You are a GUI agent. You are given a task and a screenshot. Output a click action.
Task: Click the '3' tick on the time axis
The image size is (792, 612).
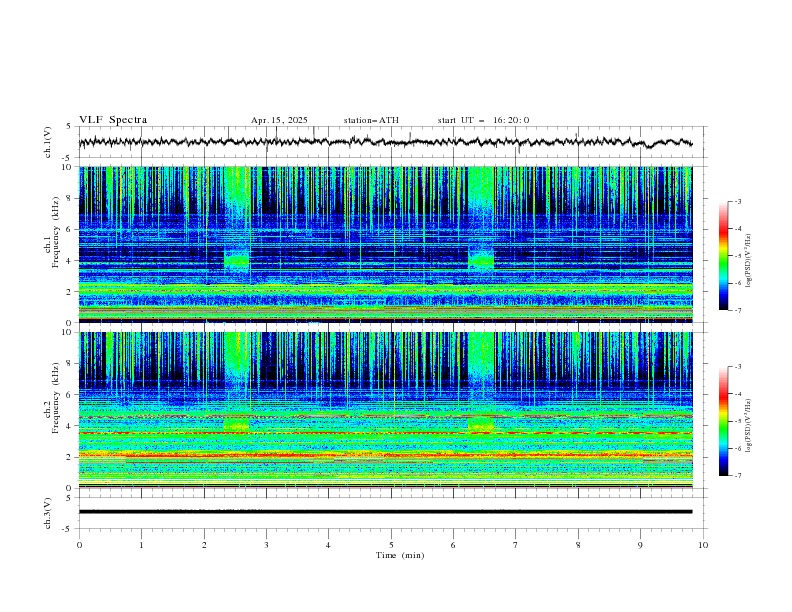point(266,545)
